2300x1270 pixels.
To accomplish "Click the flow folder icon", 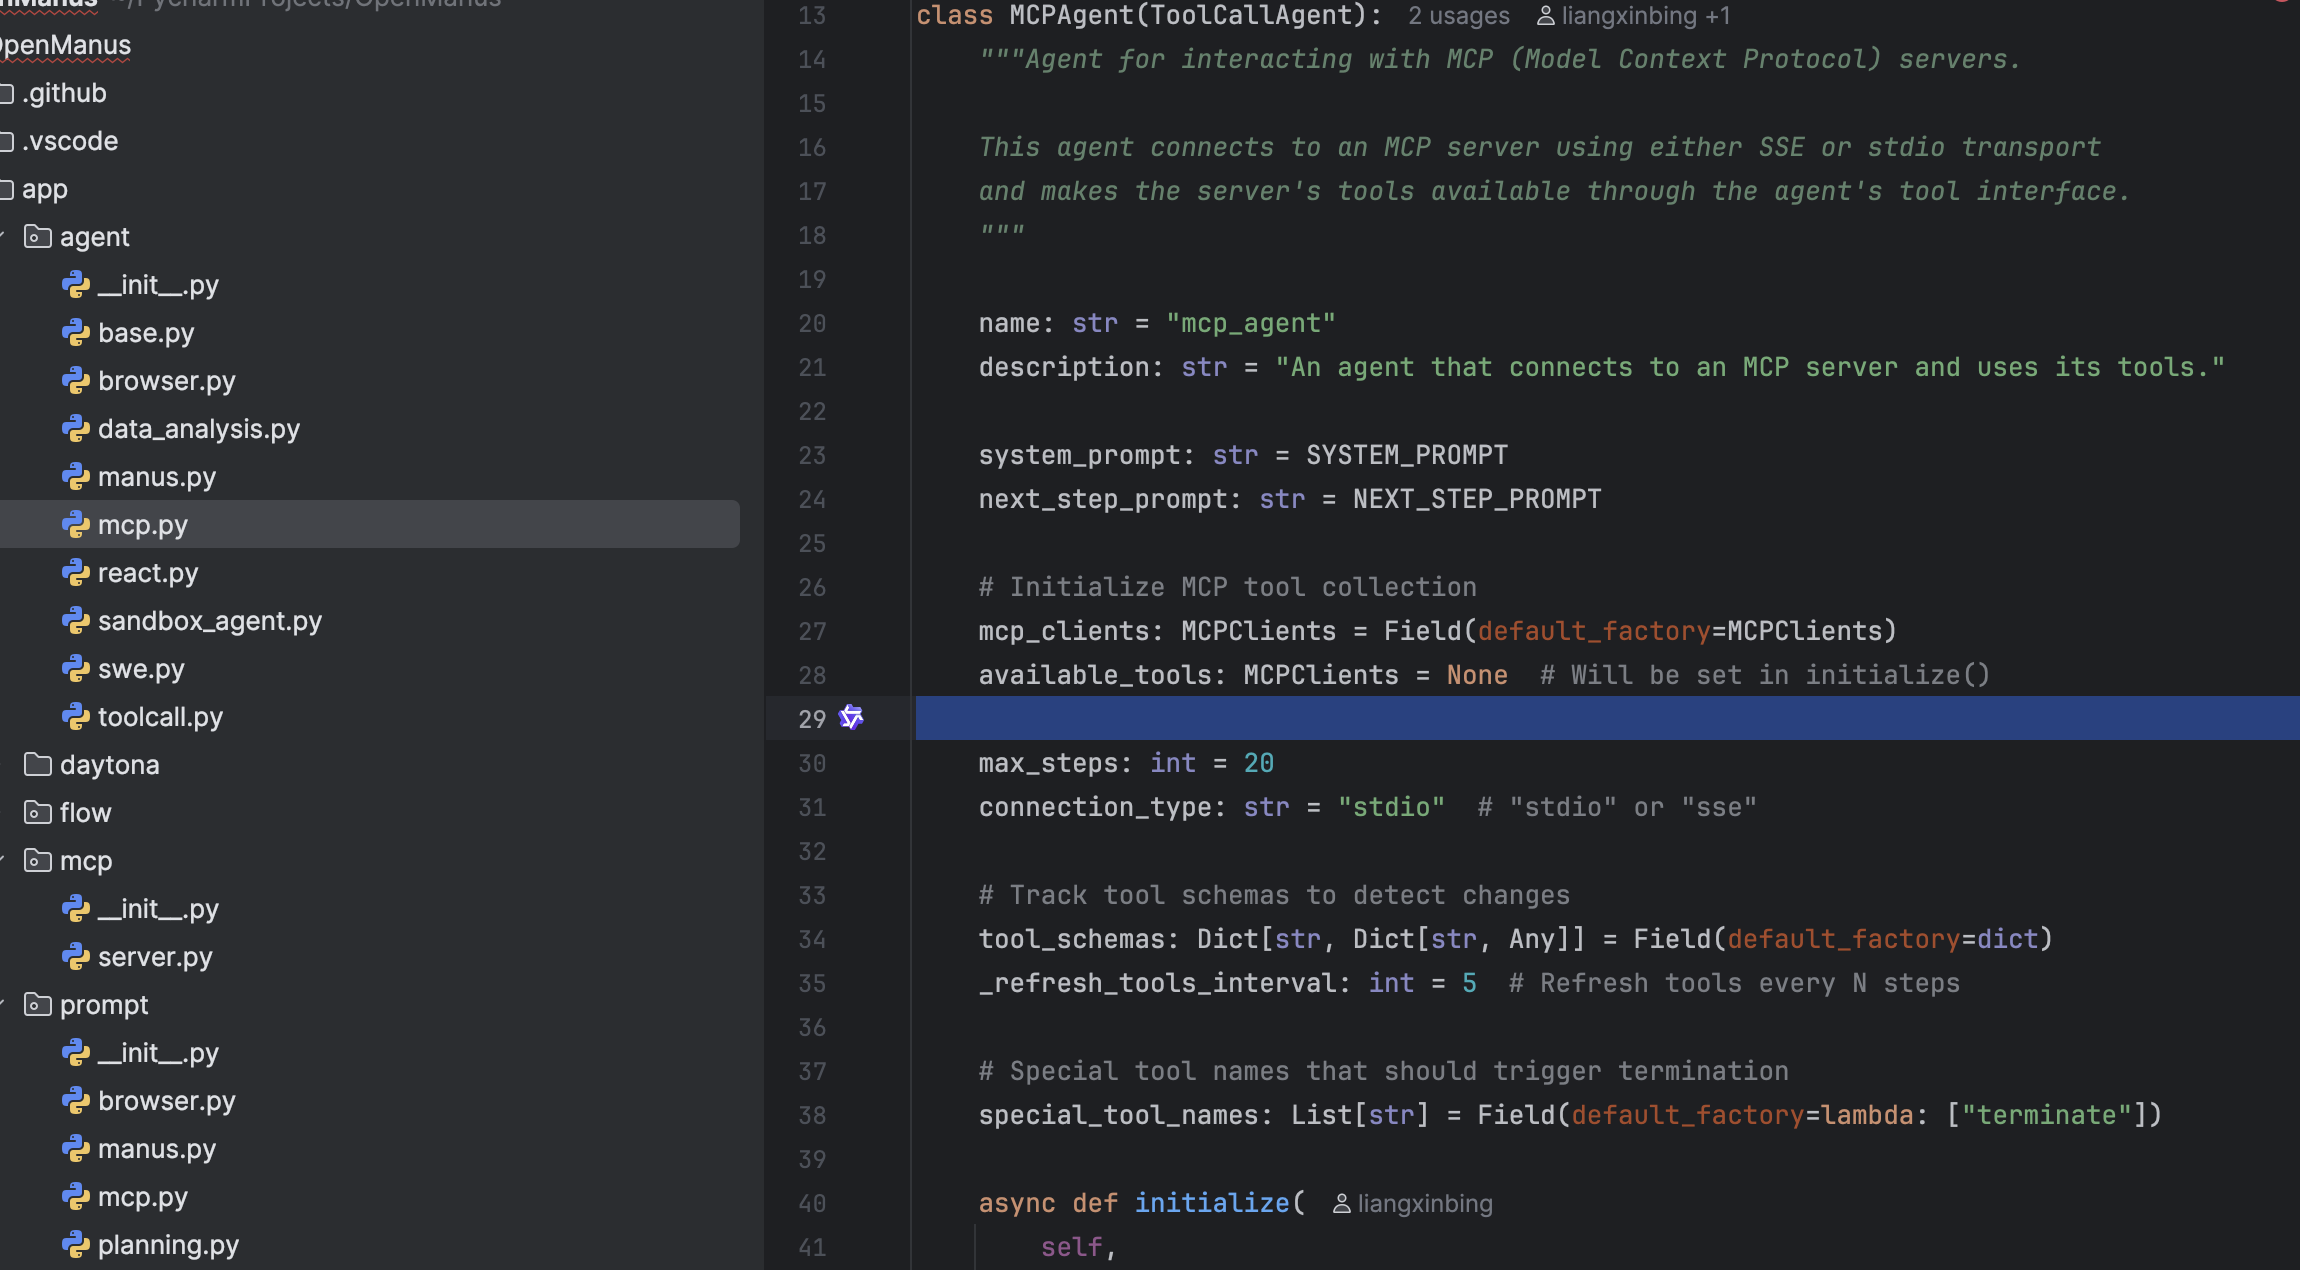I will (38, 813).
